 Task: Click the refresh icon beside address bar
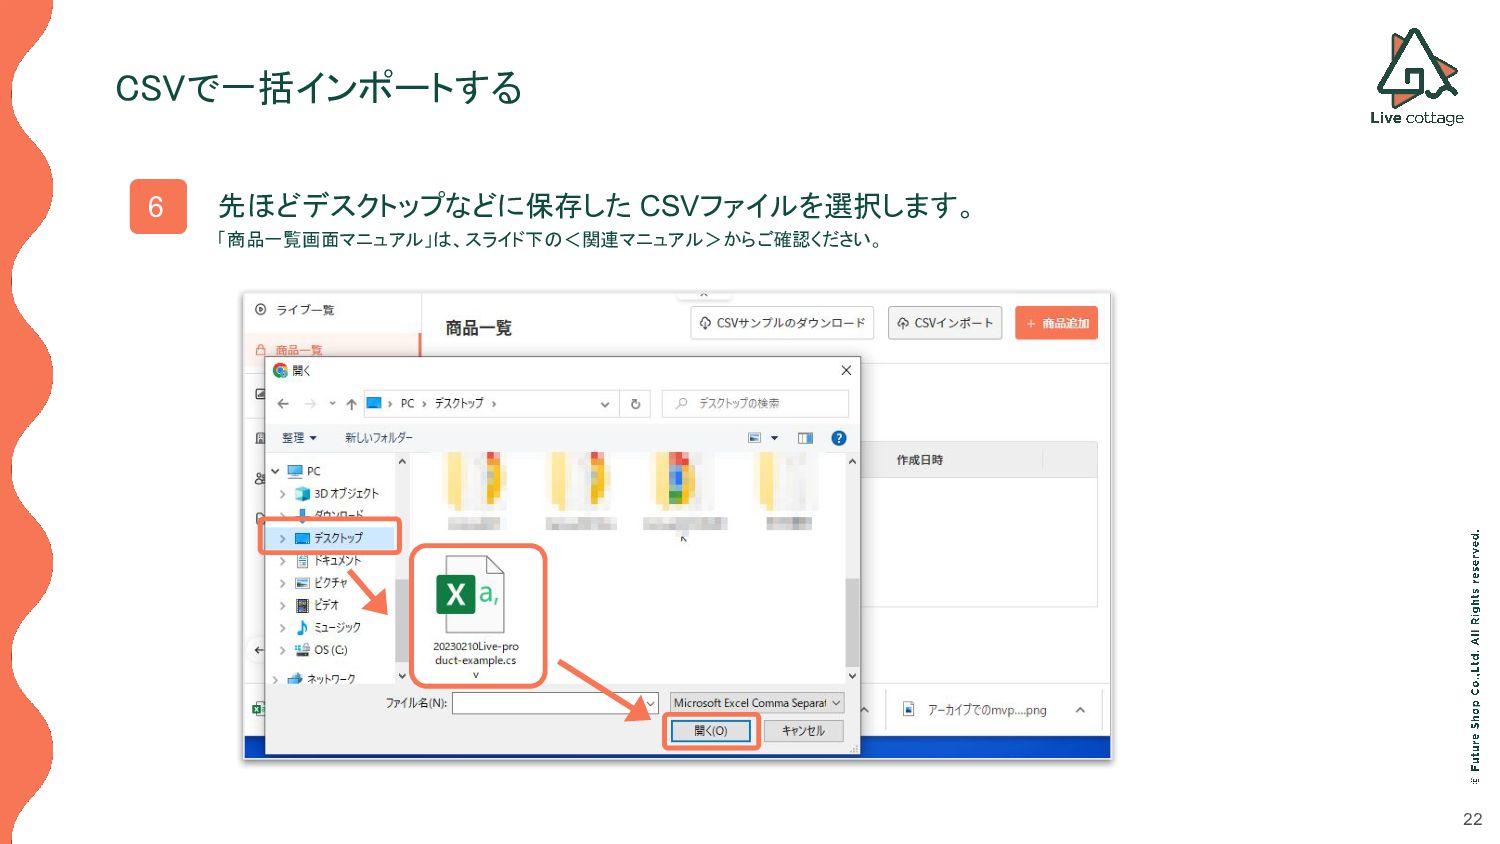[x=635, y=404]
